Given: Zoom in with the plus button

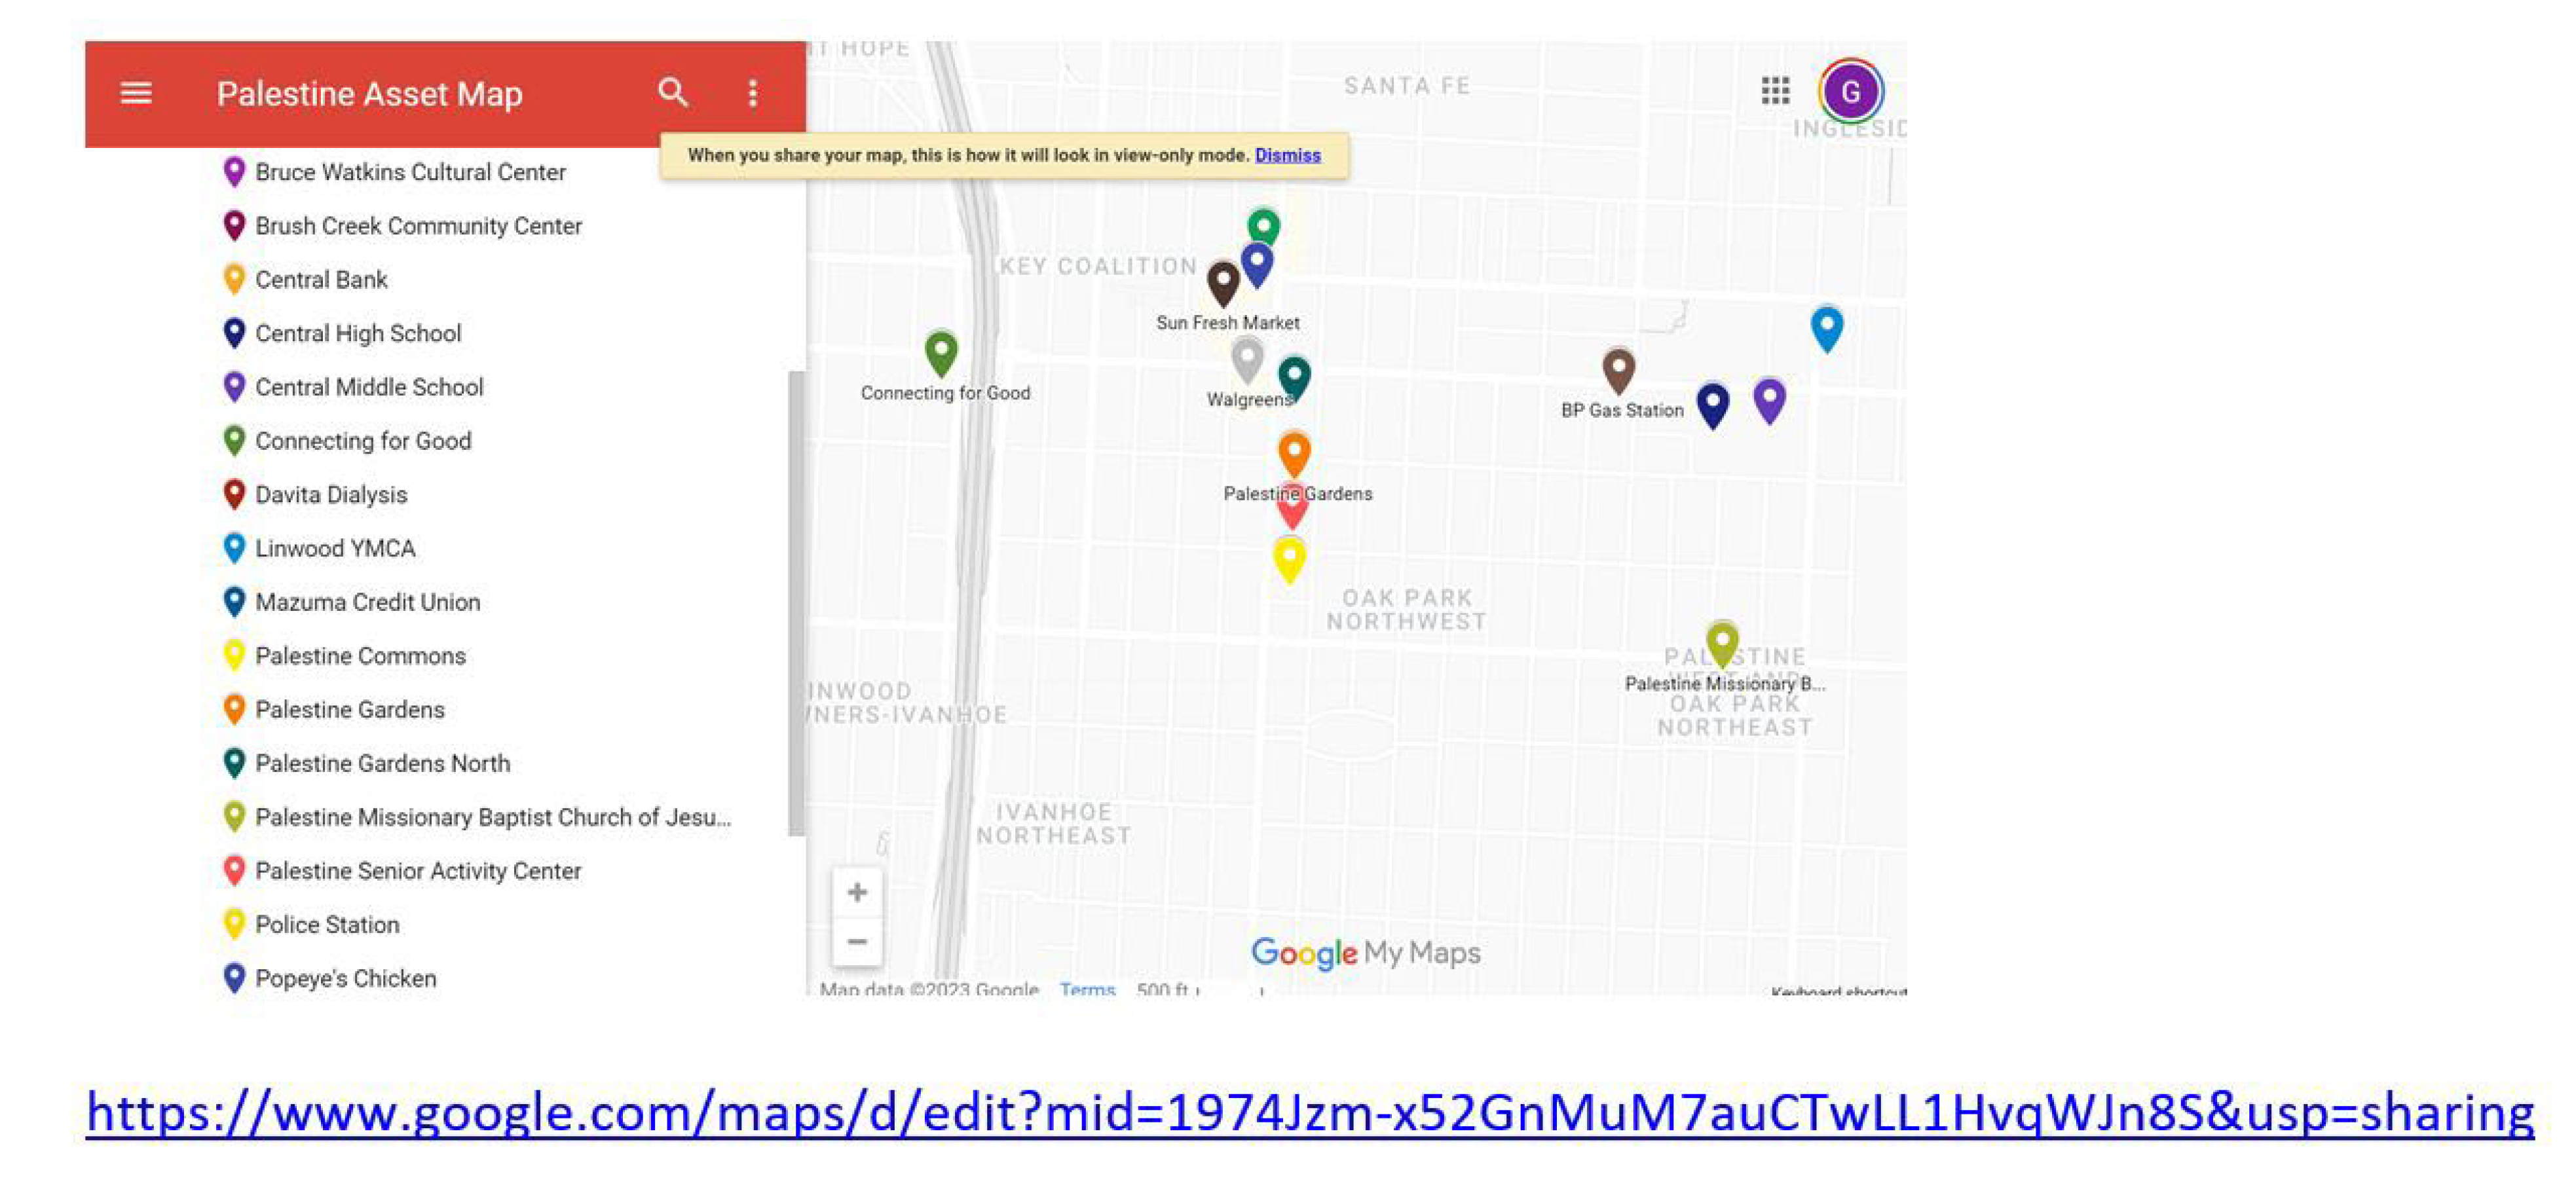Looking at the screenshot, I should tap(857, 892).
